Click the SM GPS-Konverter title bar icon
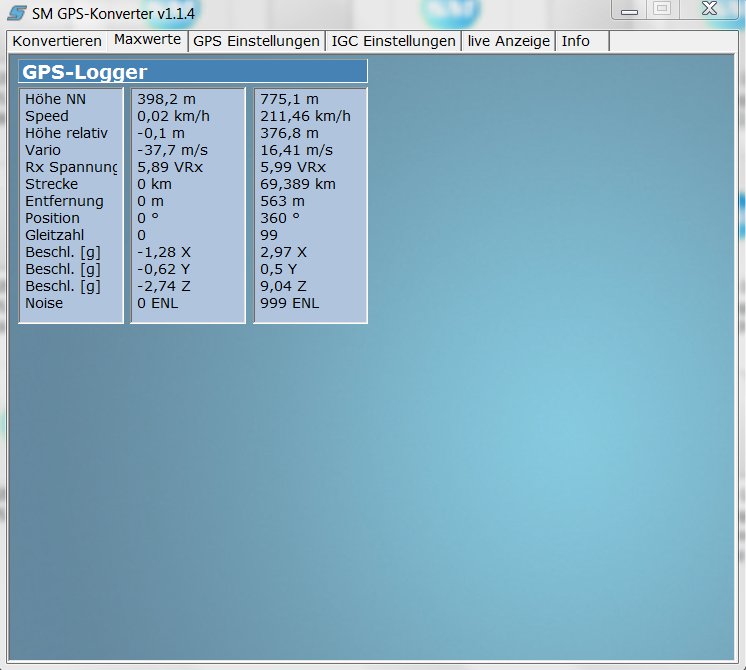The width and height of the screenshot is (746, 670). 17,12
